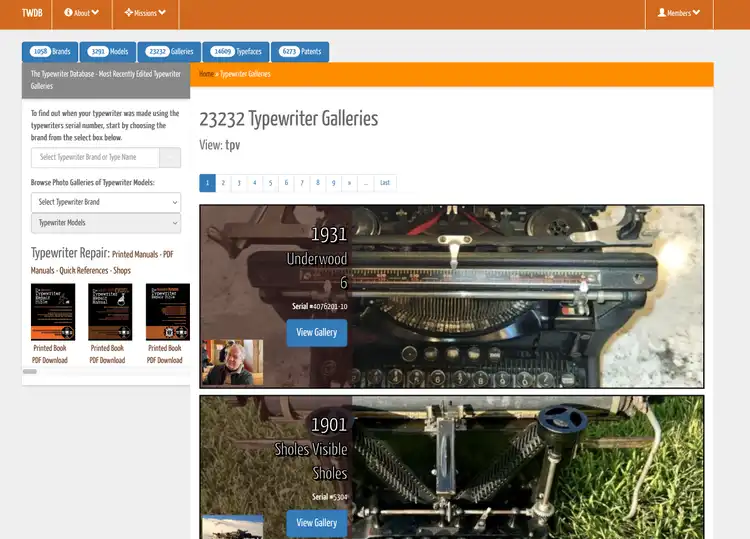Go to pagination page 1

tap(207, 183)
